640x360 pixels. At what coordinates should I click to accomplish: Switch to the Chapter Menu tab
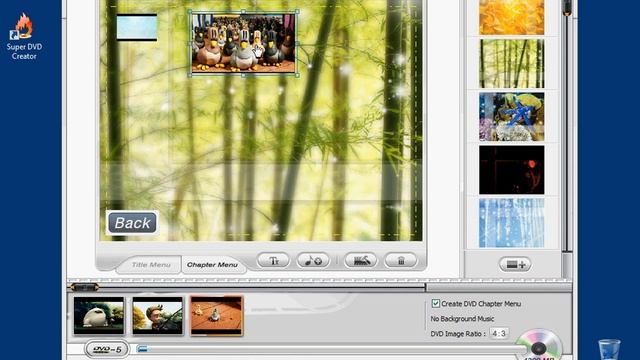[x=212, y=264]
